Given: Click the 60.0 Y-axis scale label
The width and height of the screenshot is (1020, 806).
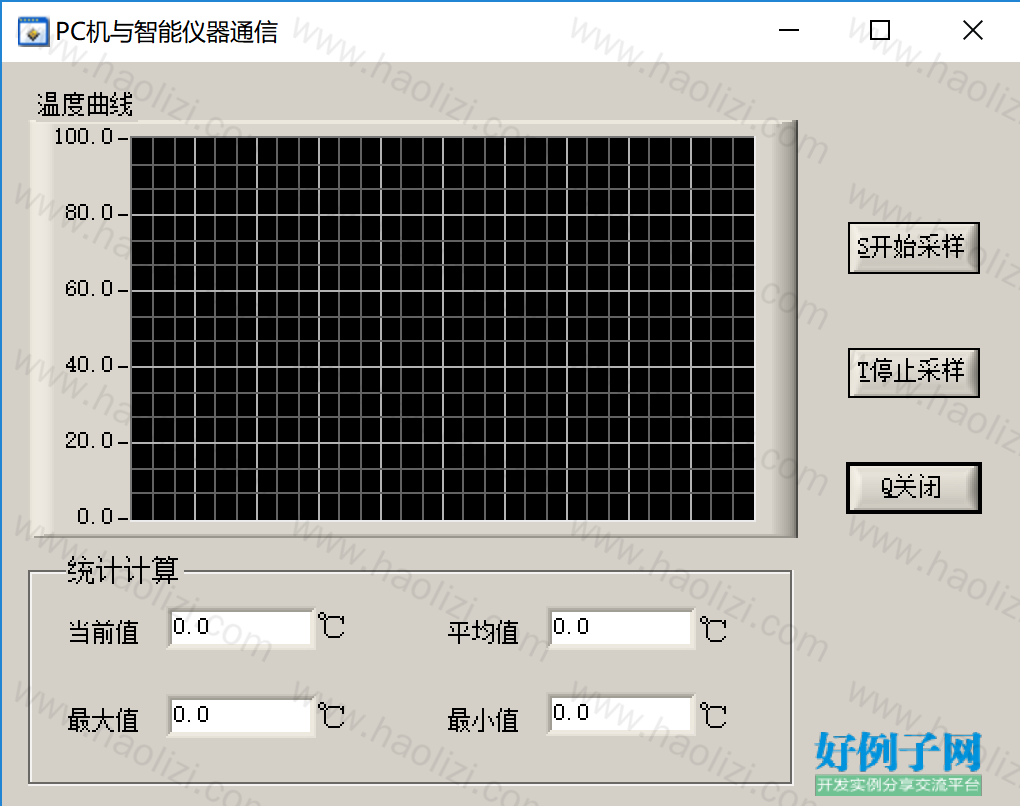Looking at the screenshot, I should pyautogui.click(x=88, y=289).
